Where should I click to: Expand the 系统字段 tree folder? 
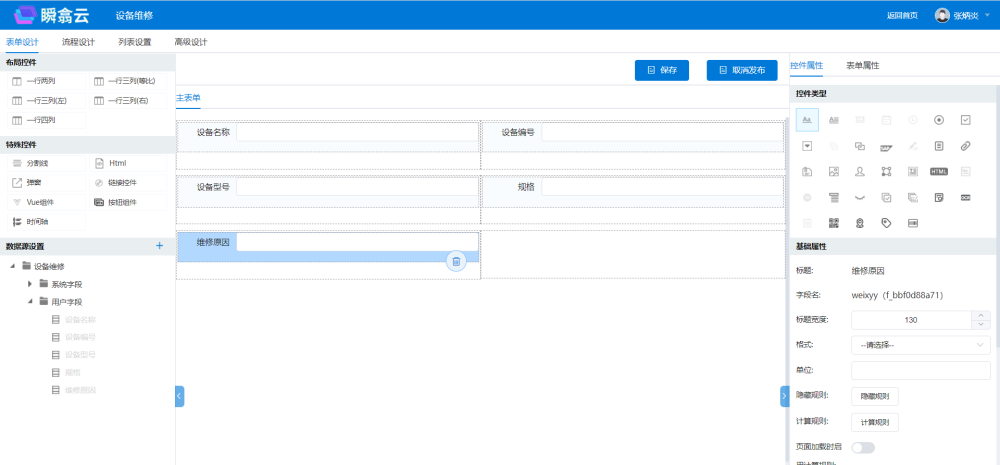click(x=30, y=284)
